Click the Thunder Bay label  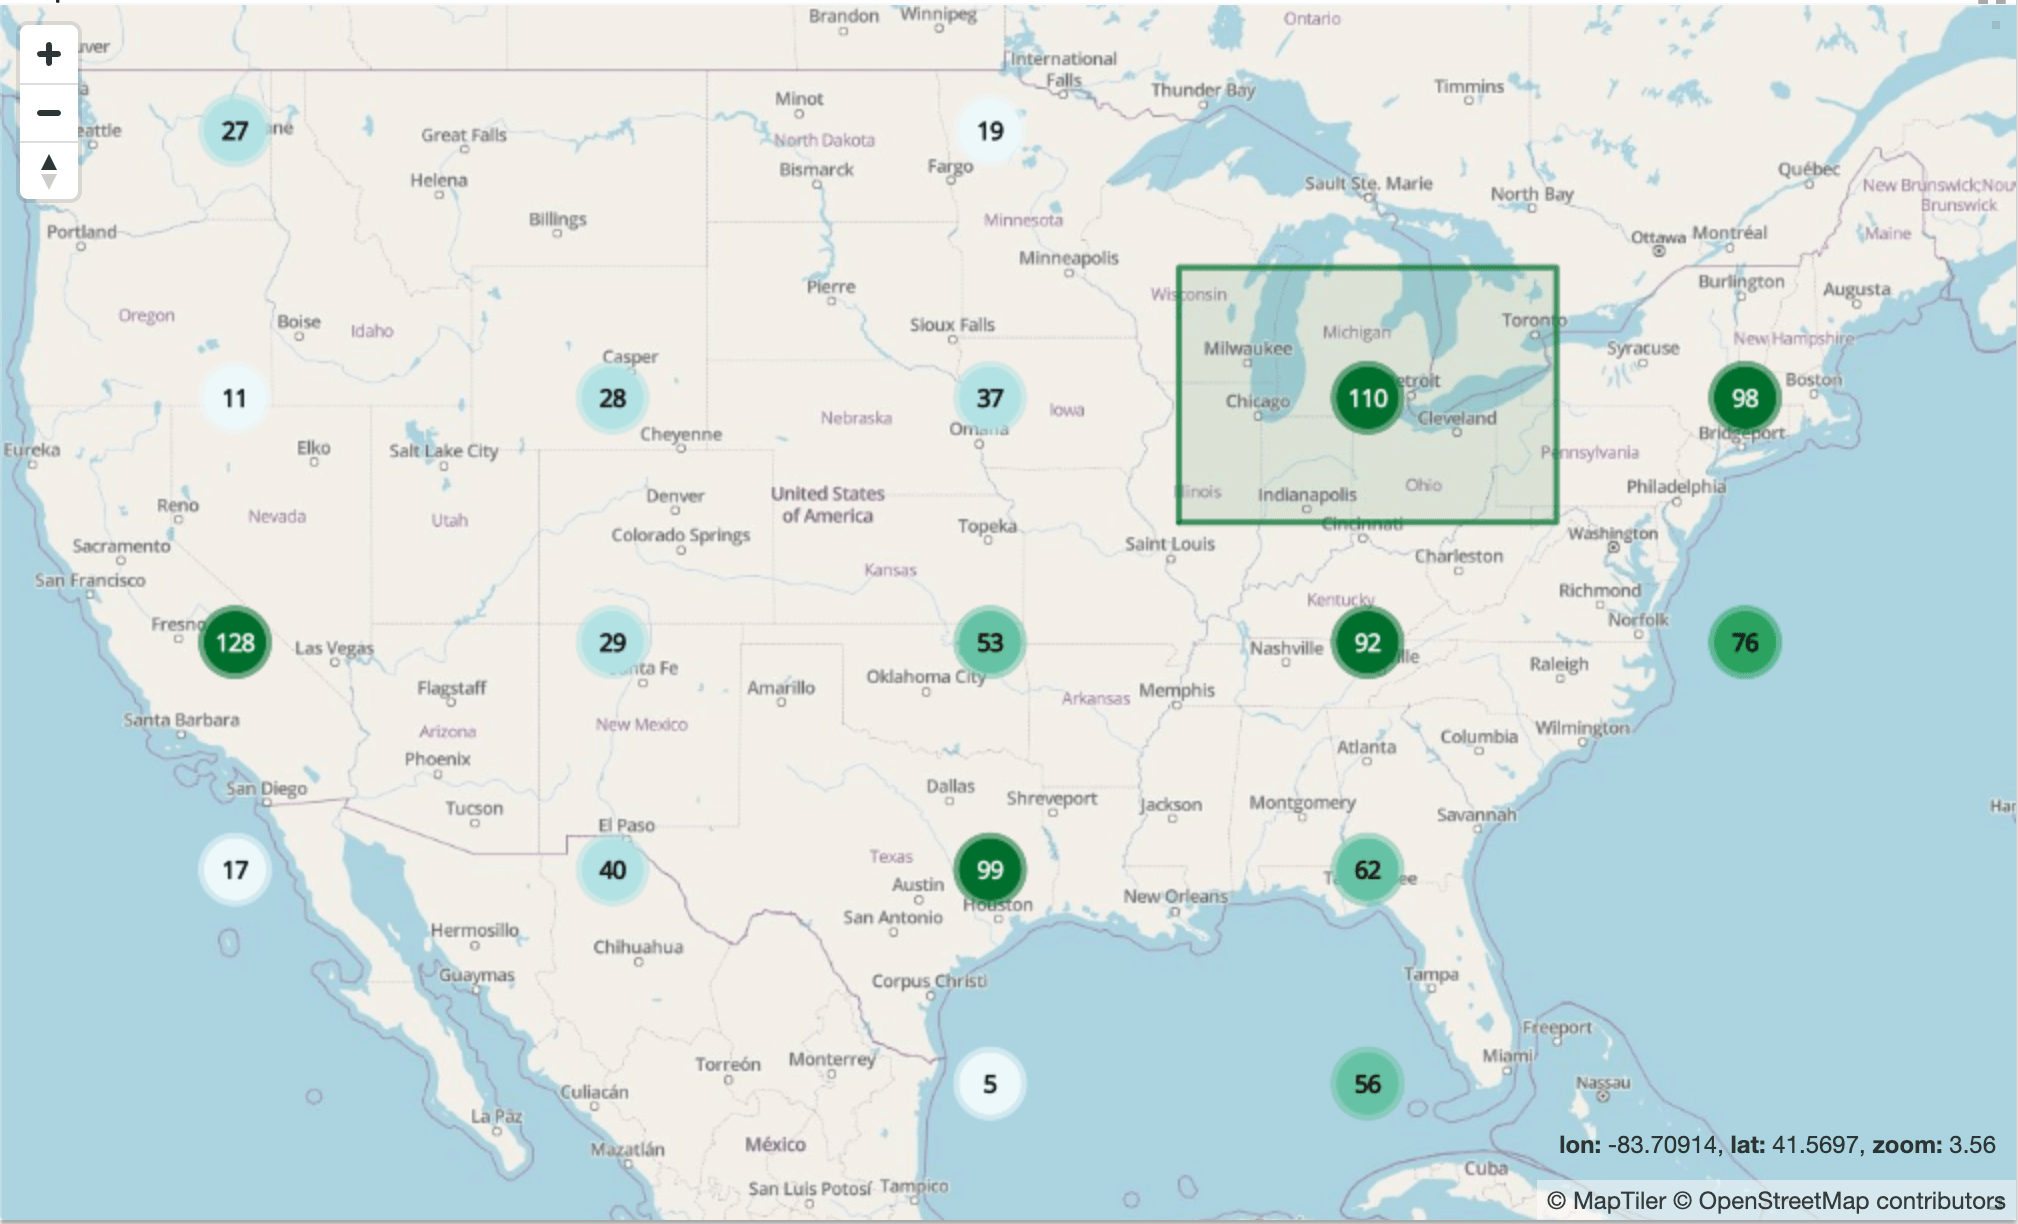click(1202, 90)
